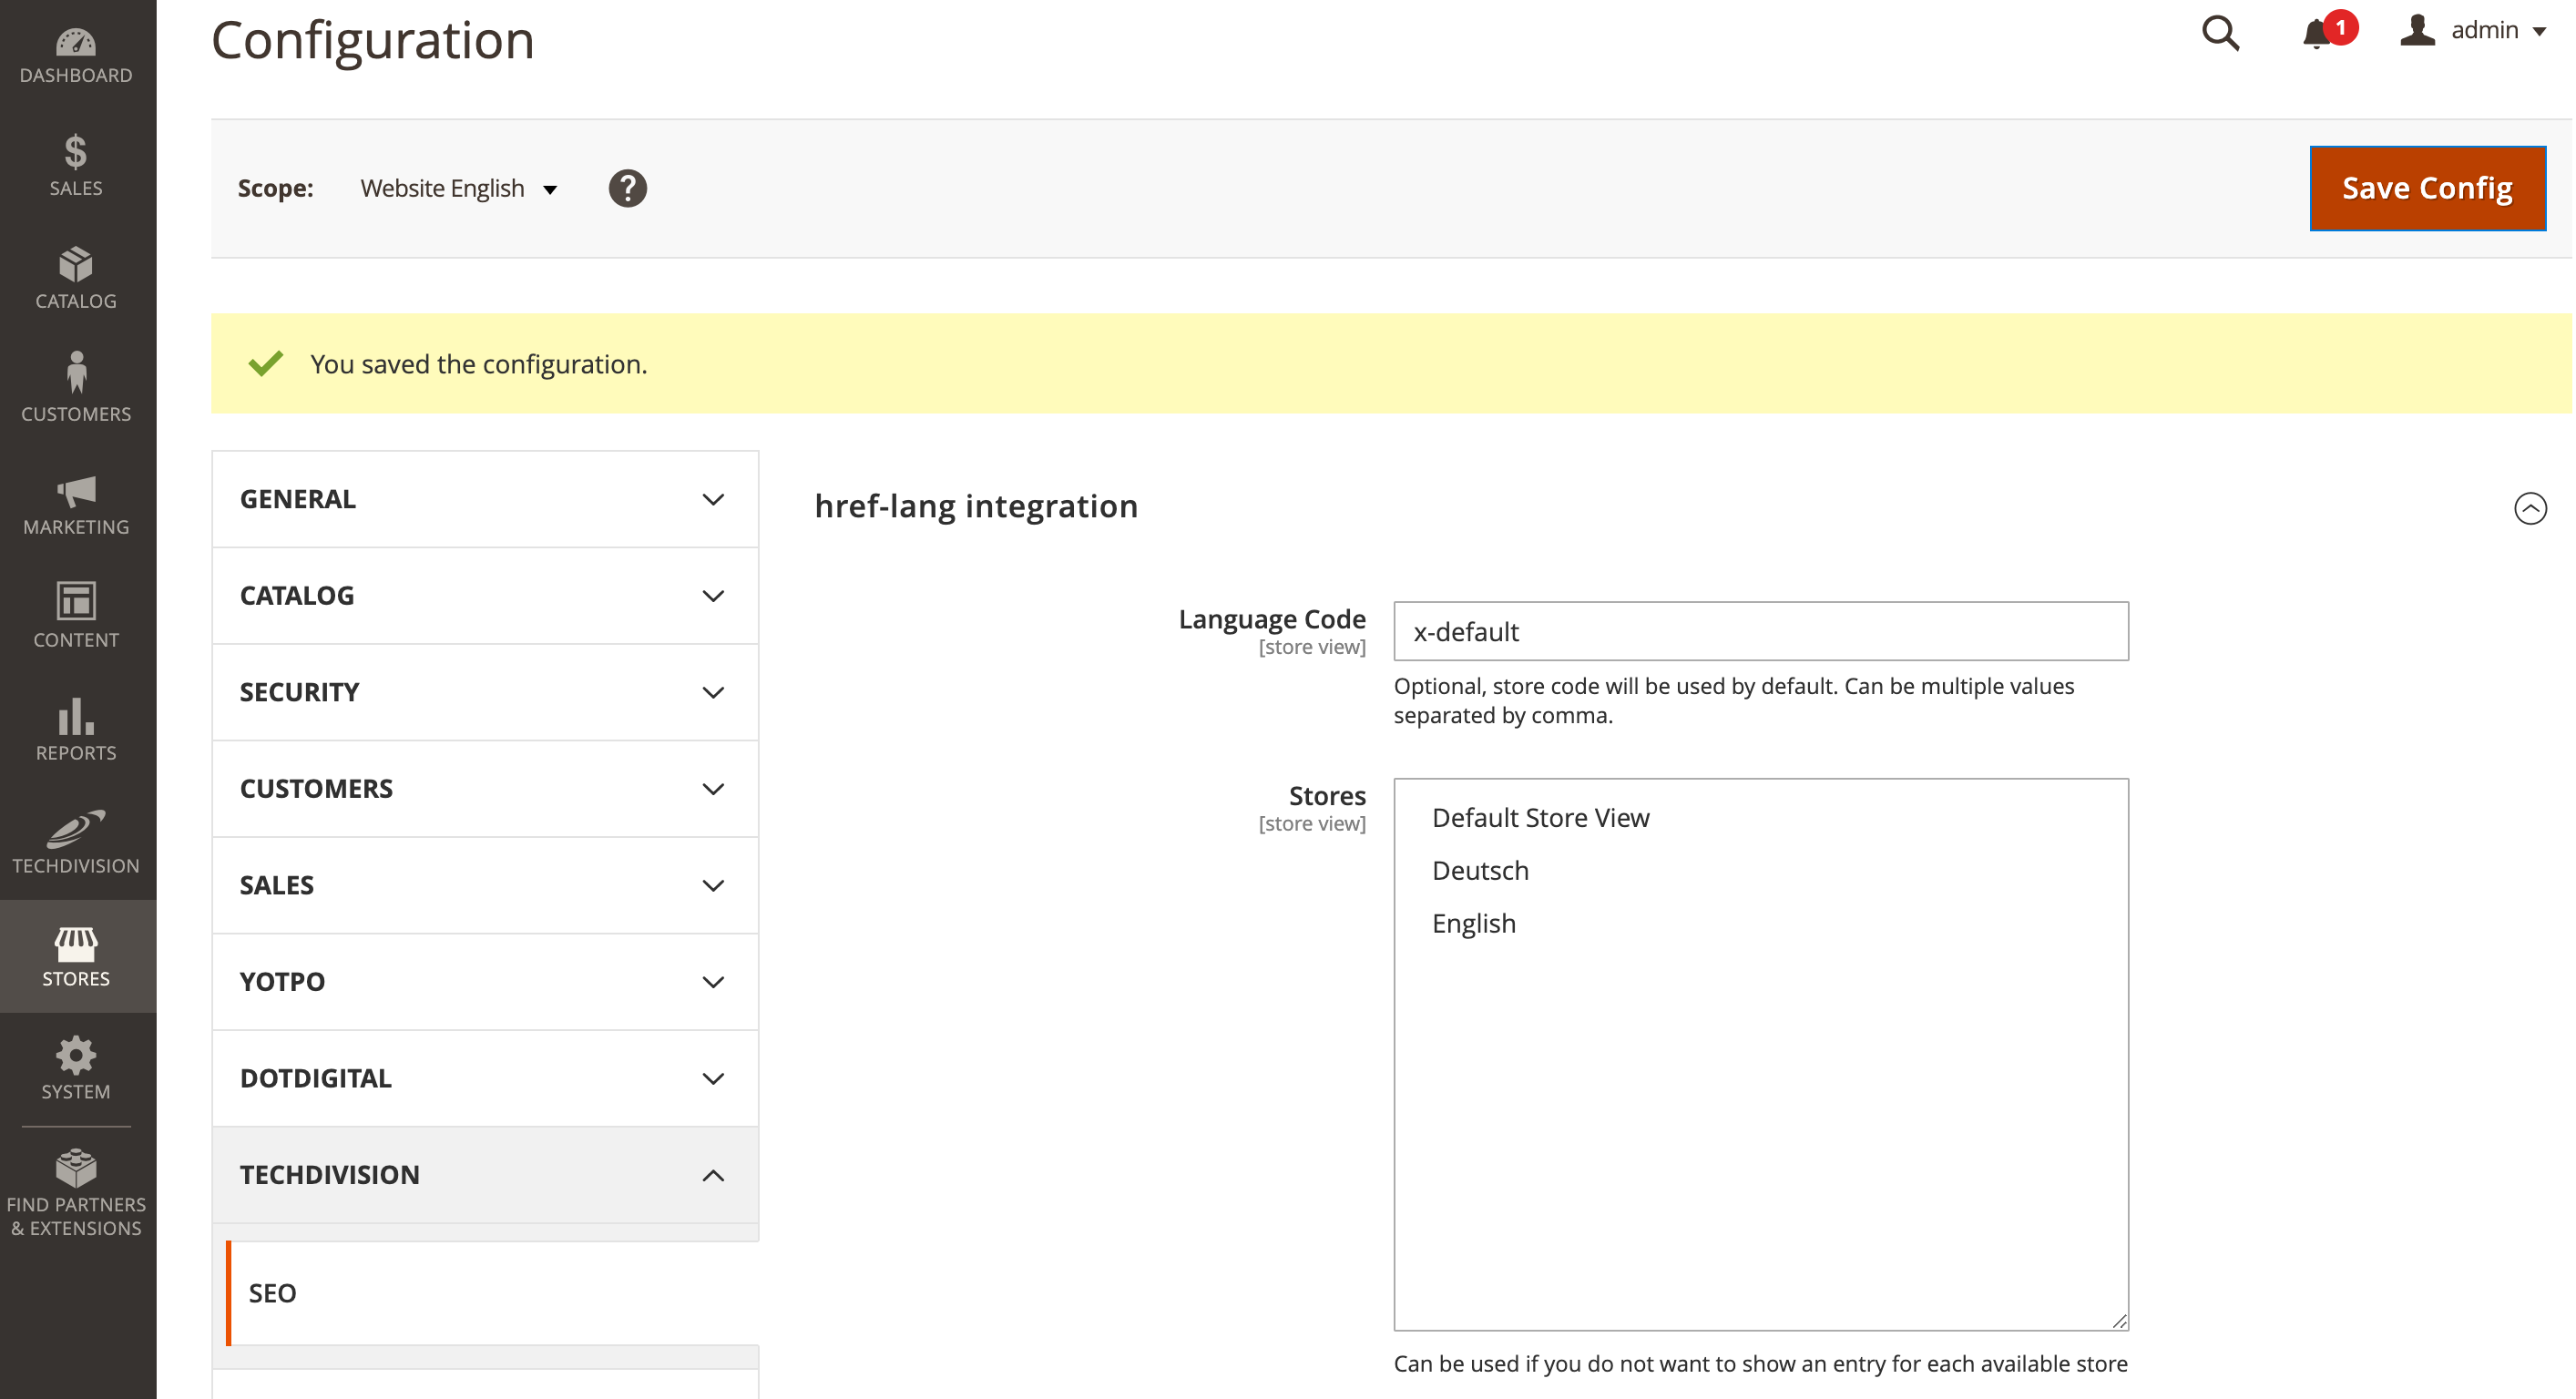Select Deutsch in the Stores list
The image size is (2576, 1399).
click(x=1481, y=870)
